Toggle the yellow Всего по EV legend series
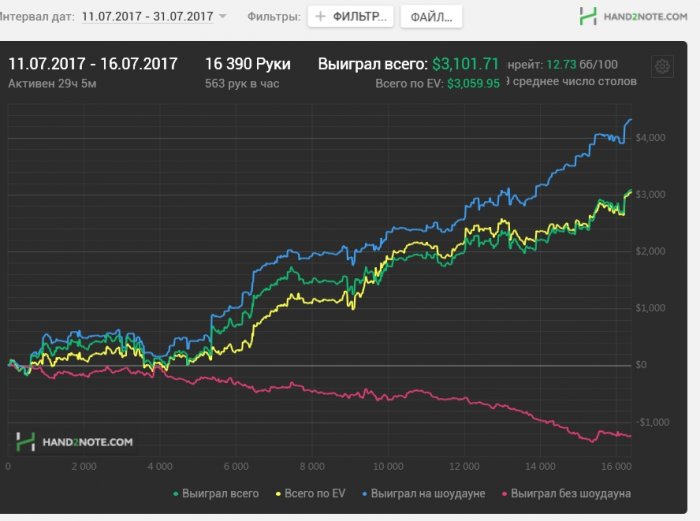Screen dimensions: 700x521 [x=310, y=493]
